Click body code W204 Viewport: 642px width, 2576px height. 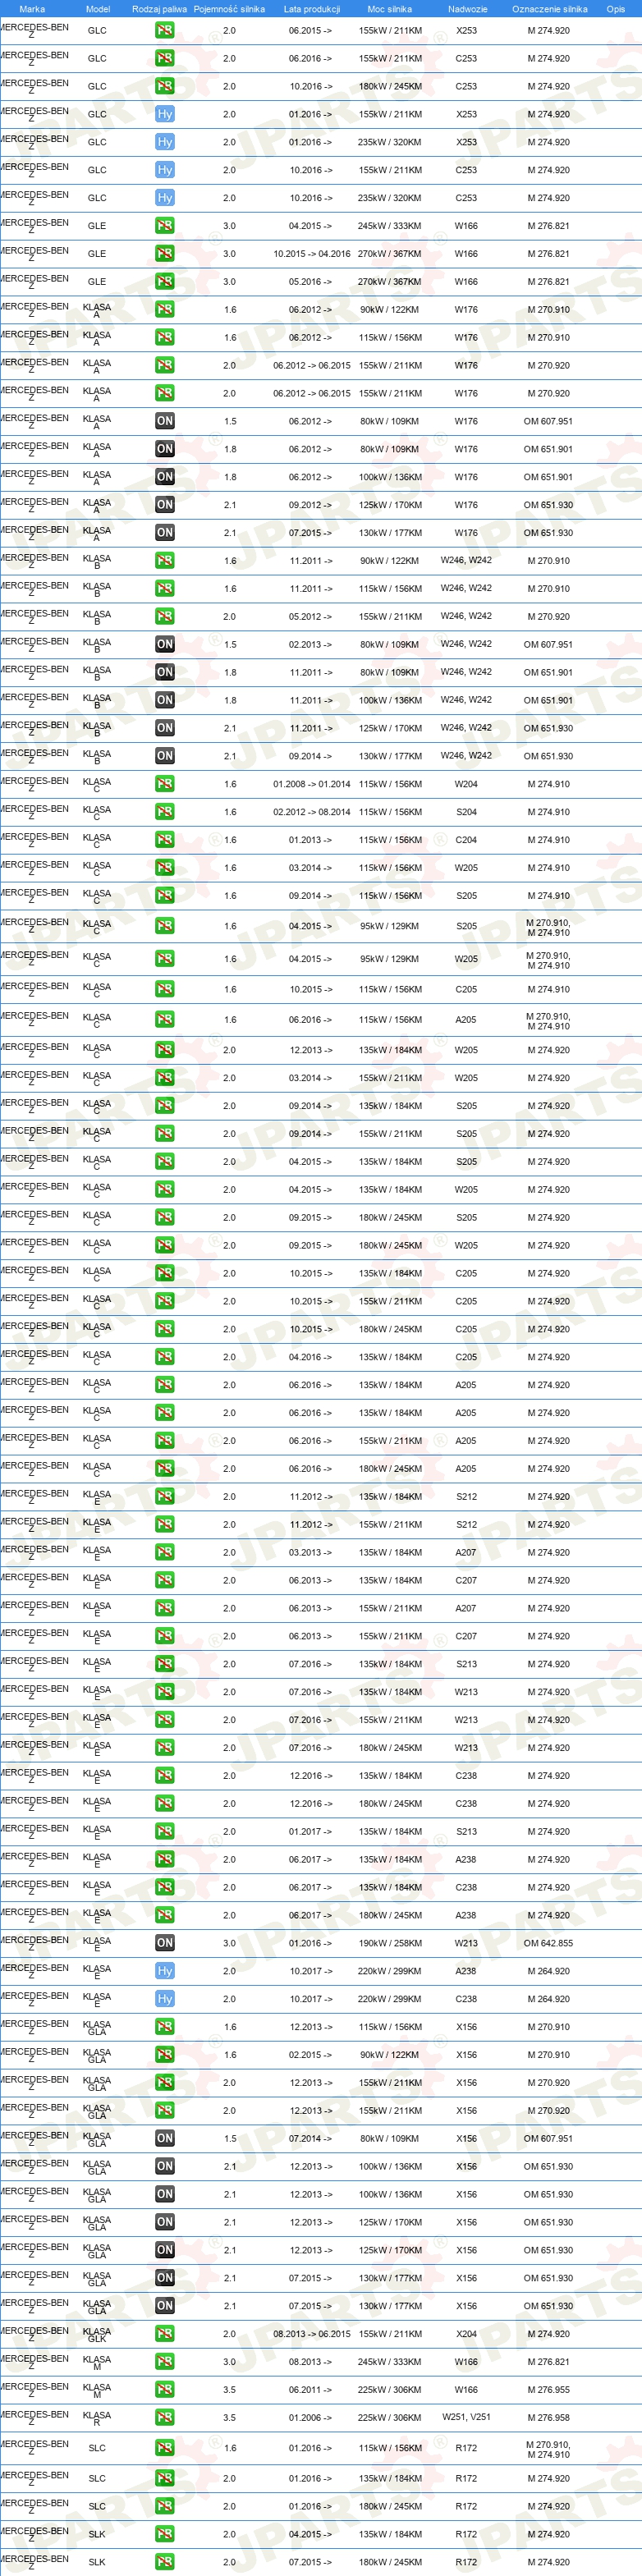pos(467,784)
